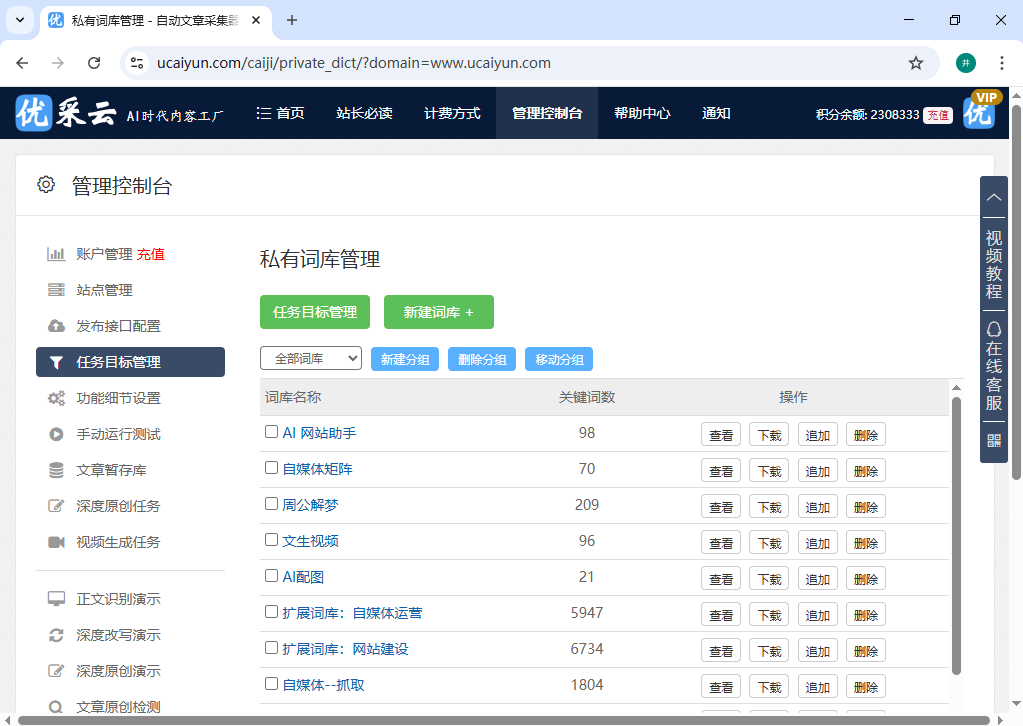Click the server icon next to 站点管理

[56, 290]
